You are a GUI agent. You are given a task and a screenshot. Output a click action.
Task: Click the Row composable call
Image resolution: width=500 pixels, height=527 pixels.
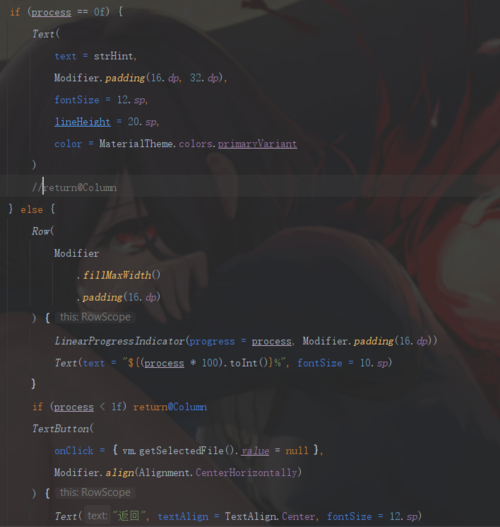[41, 232]
